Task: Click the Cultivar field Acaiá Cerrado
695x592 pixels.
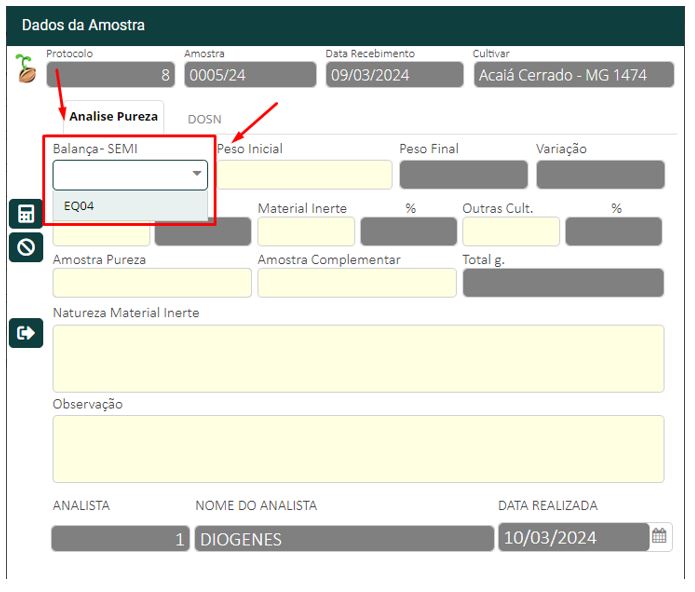Action: [x=573, y=75]
